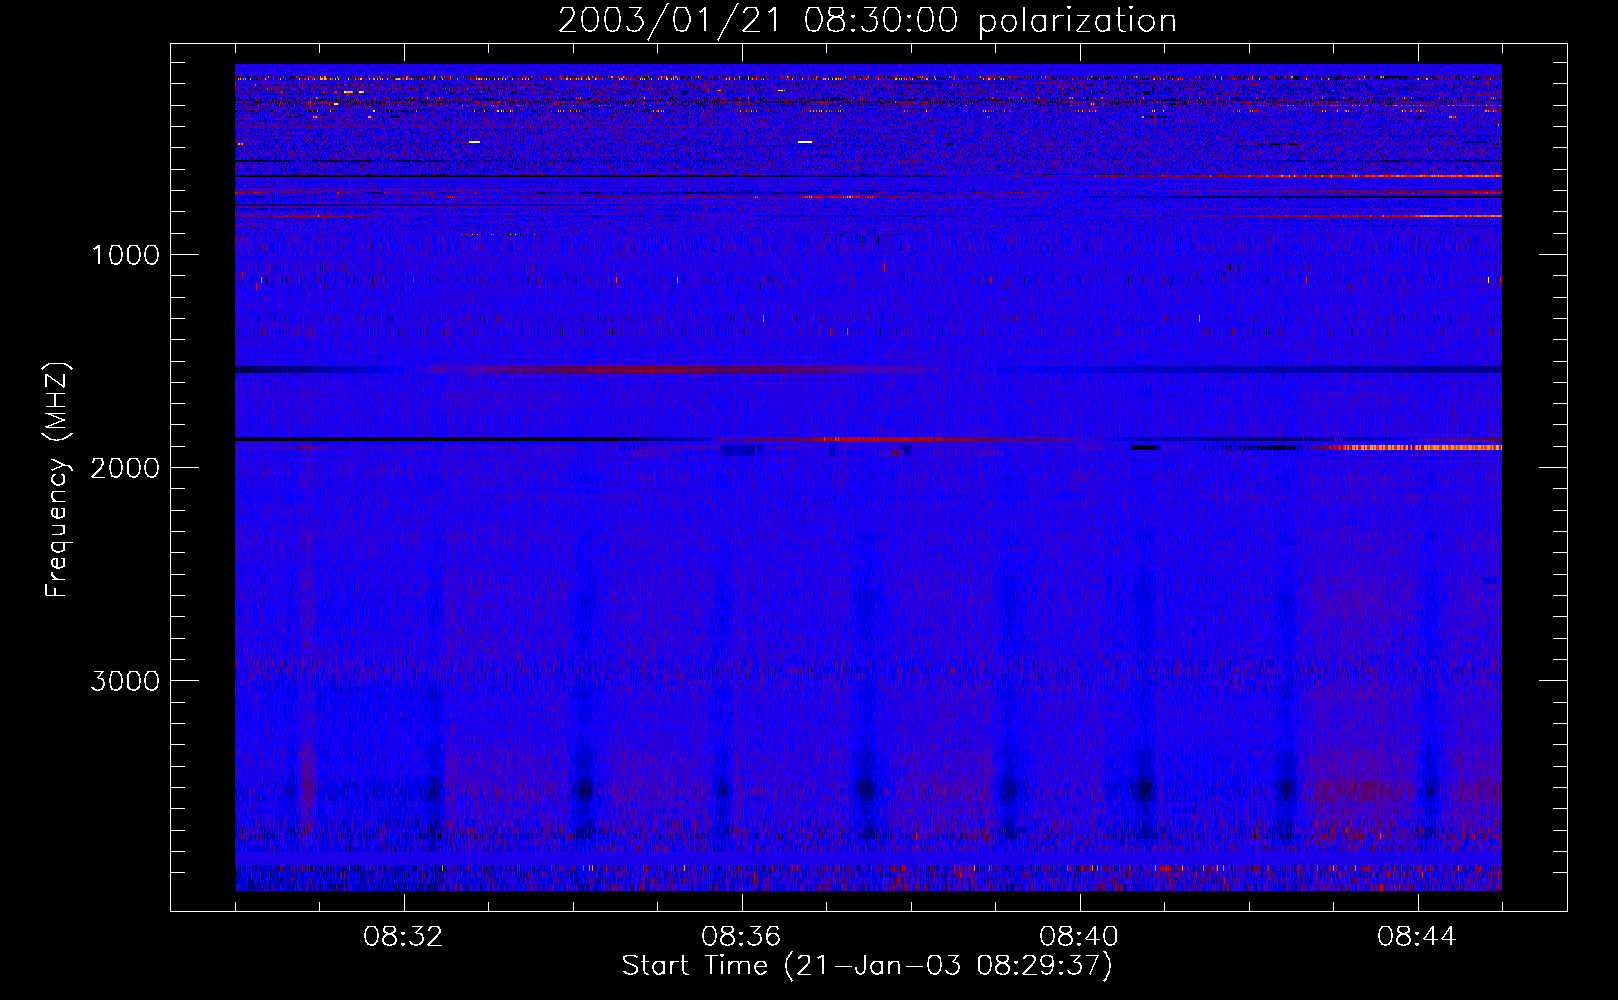Image resolution: width=1618 pixels, height=1000 pixels.
Task: Click the 2000 frequency tick label
Action: pos(125,468)
